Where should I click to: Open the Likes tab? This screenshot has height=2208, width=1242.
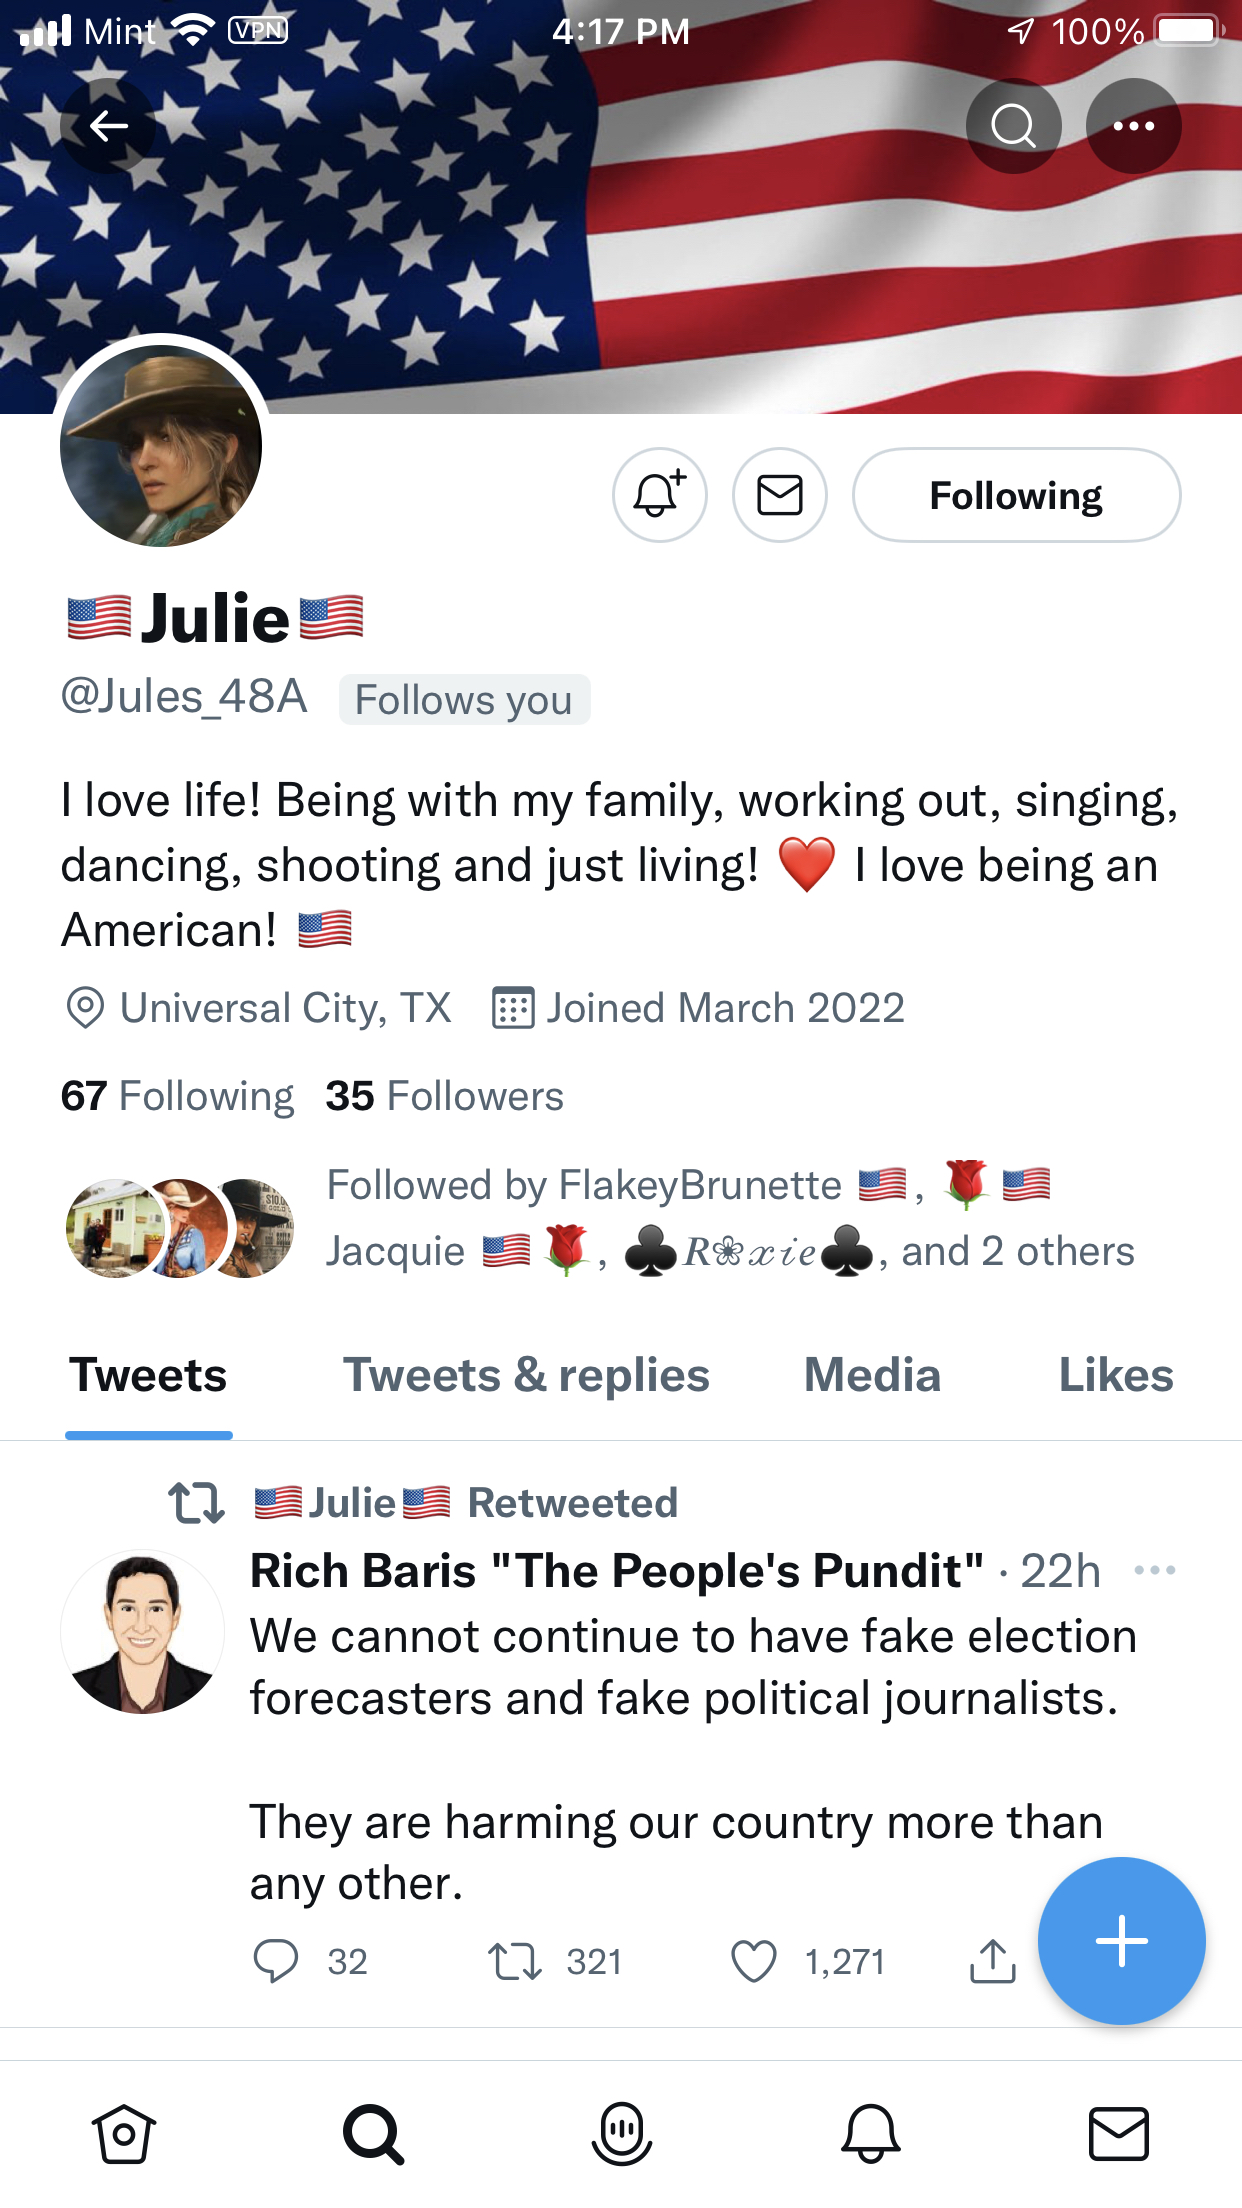tap(1115, 1376)
